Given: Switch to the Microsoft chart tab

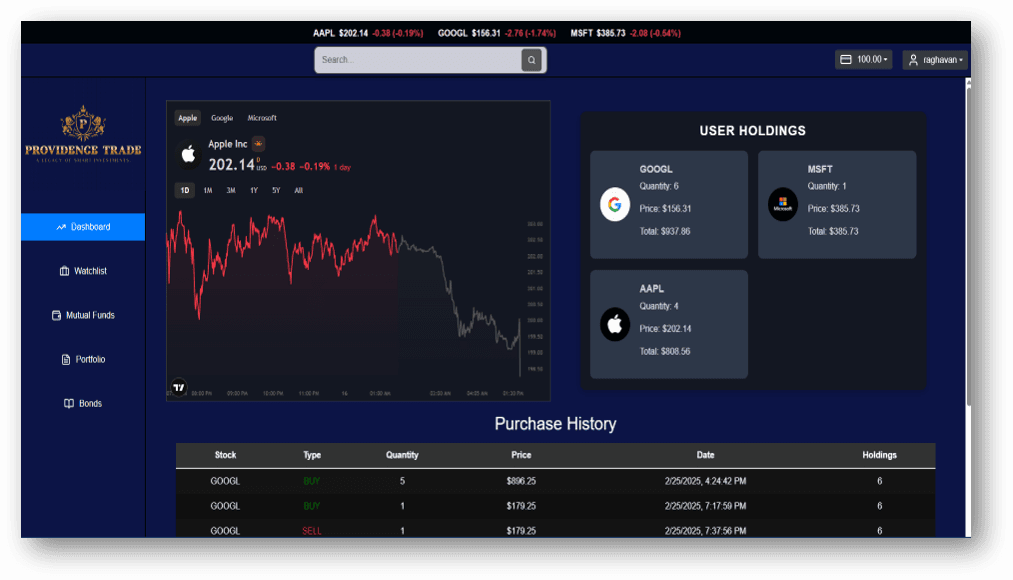Looking at the screenshot, I should click(x=262, y=117).
